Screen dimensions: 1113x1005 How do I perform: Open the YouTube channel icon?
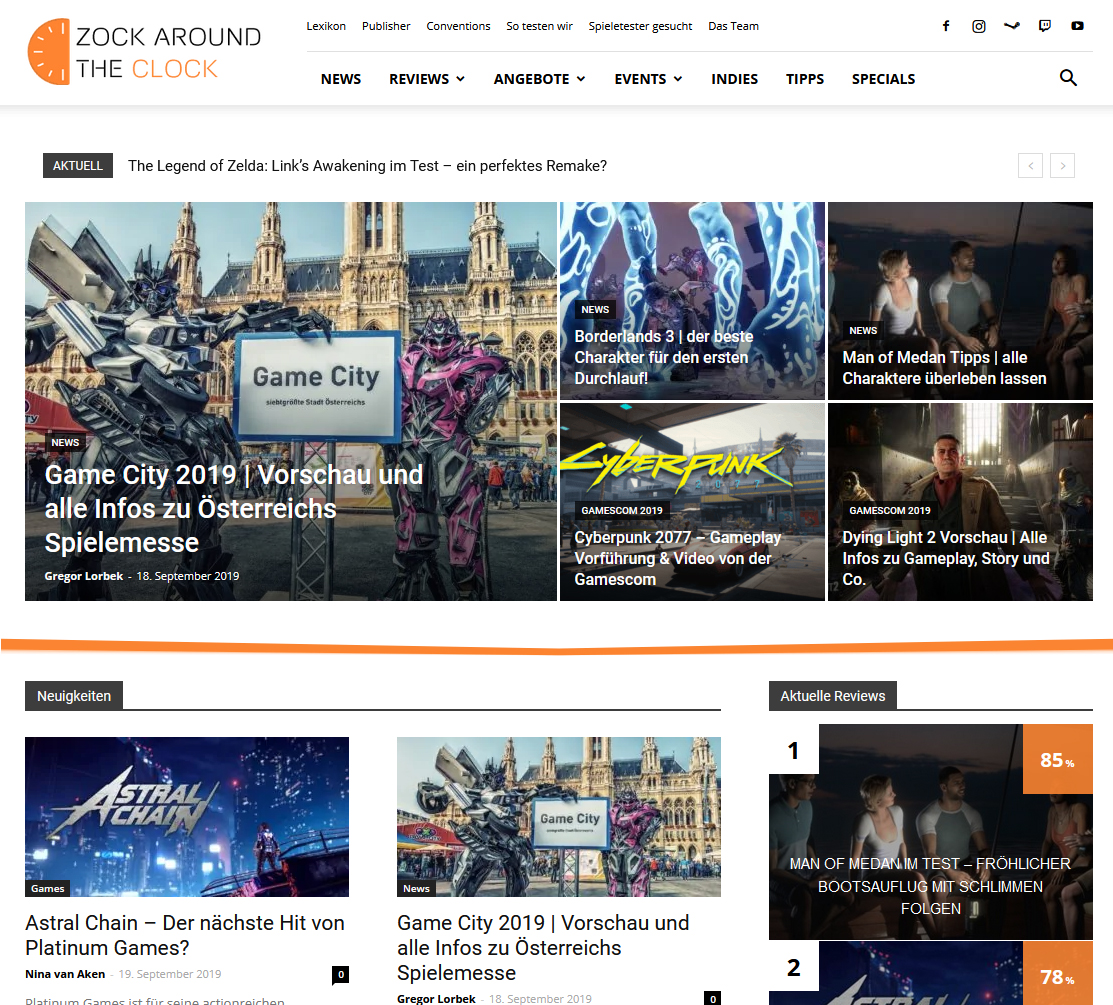click(1078, 26)
